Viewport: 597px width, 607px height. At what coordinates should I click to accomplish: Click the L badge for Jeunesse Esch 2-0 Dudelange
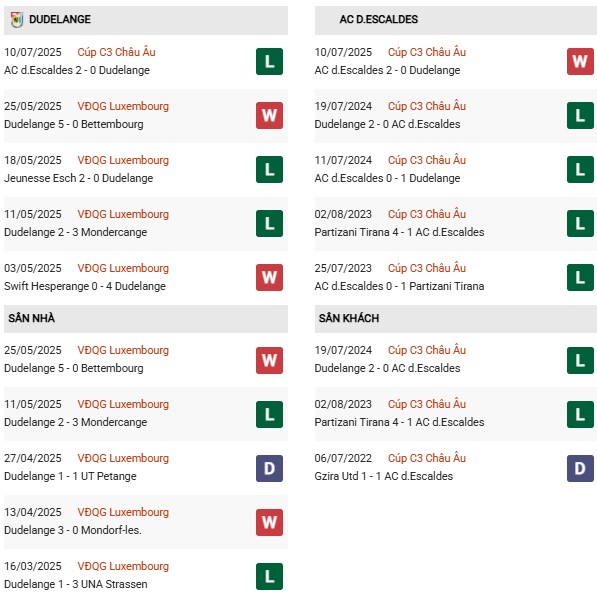pos(269,169)
